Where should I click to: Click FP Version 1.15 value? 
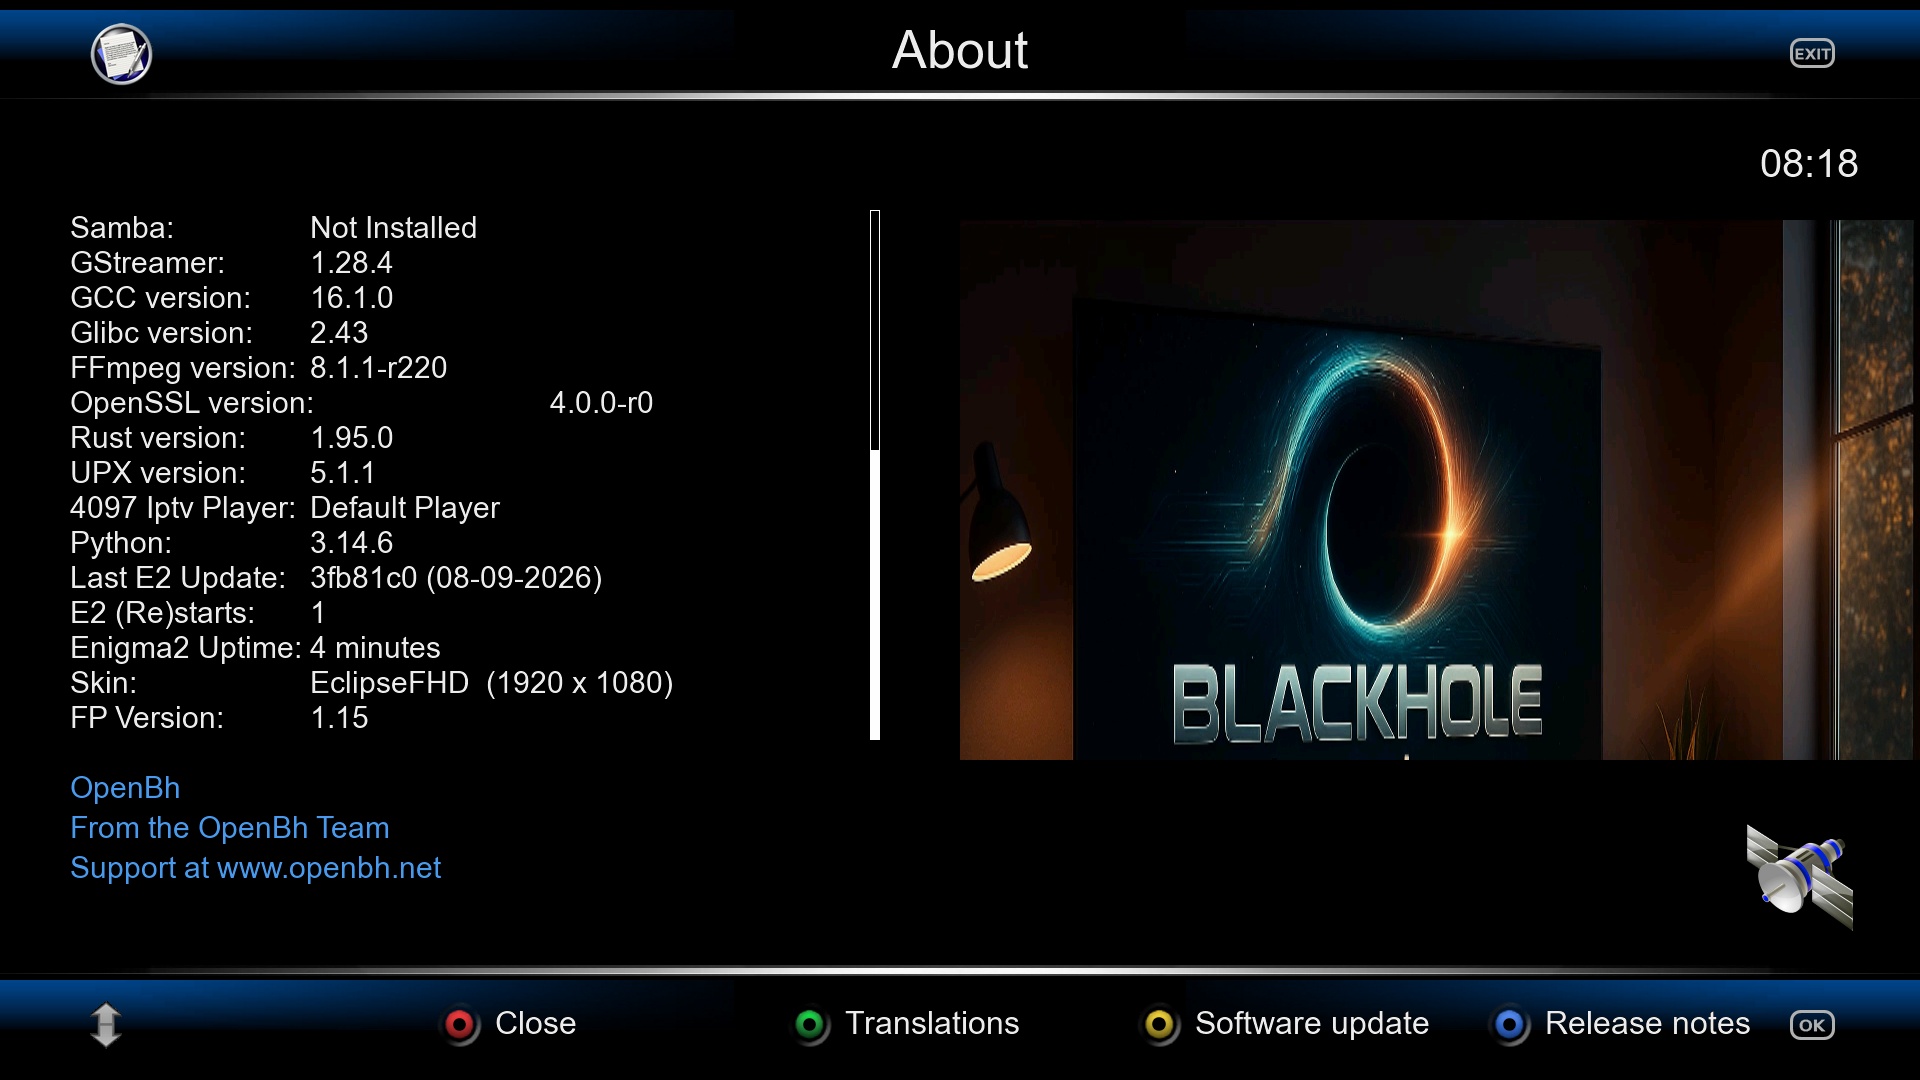point(339,718)
